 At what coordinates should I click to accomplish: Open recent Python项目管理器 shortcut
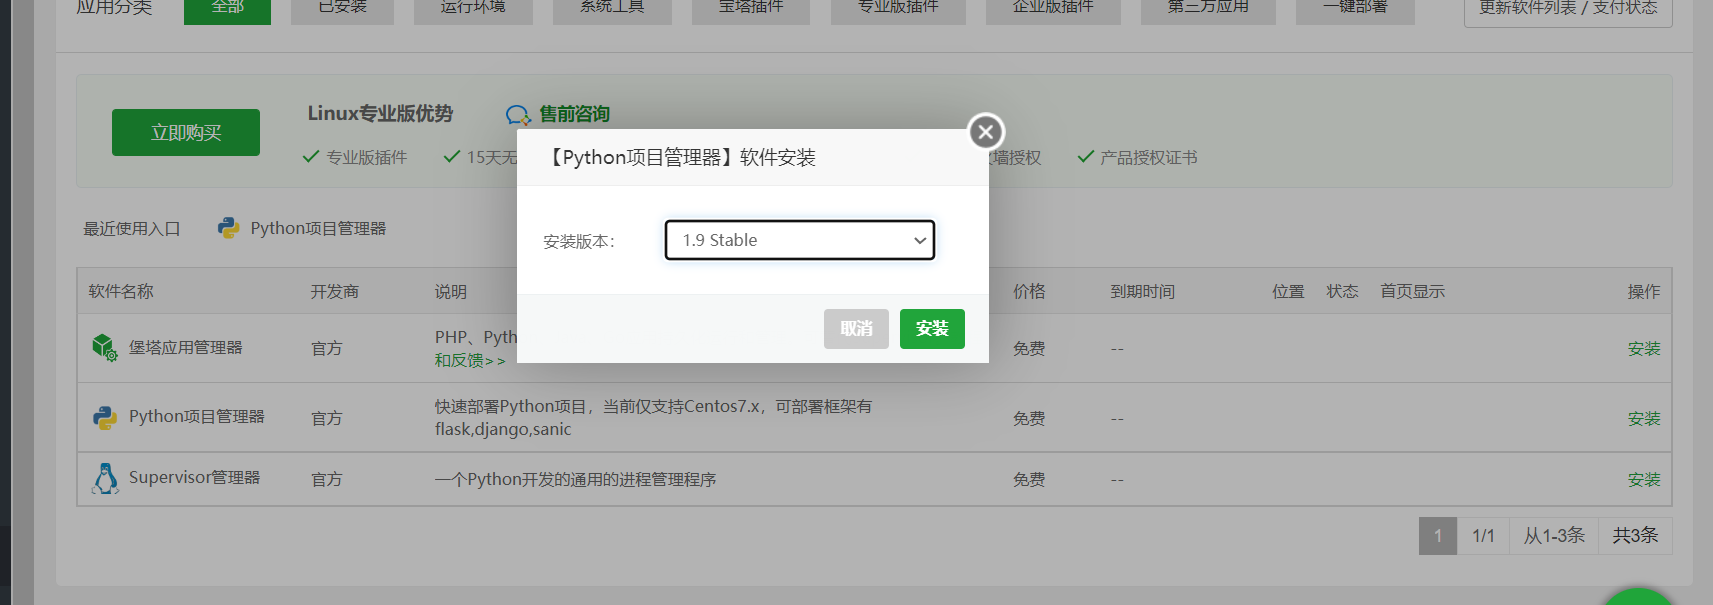click(318, 228)
